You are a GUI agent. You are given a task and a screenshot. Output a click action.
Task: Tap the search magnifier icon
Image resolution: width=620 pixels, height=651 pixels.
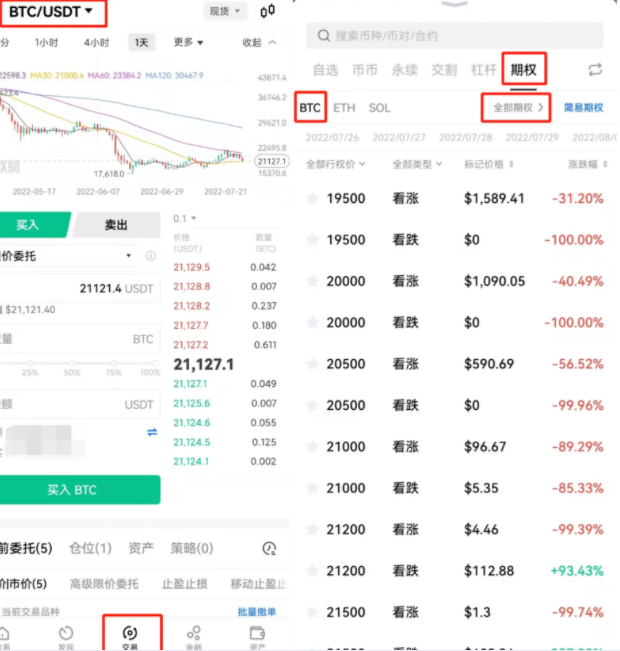click(x=323, y=36)
